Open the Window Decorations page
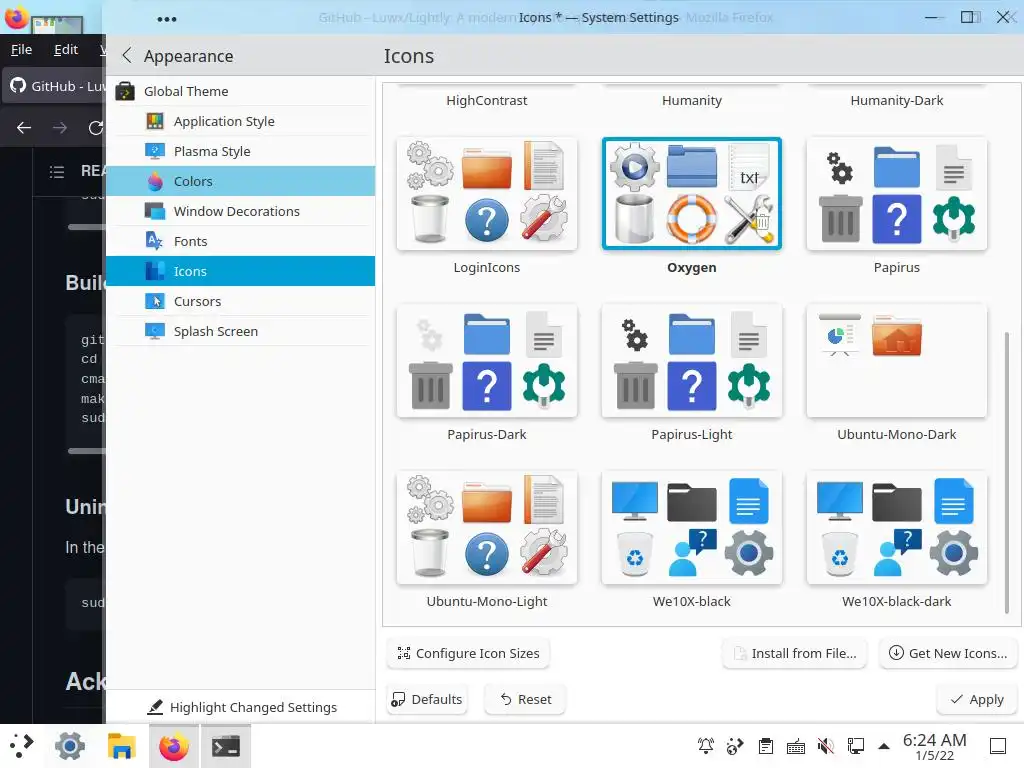 click(240, 212)
